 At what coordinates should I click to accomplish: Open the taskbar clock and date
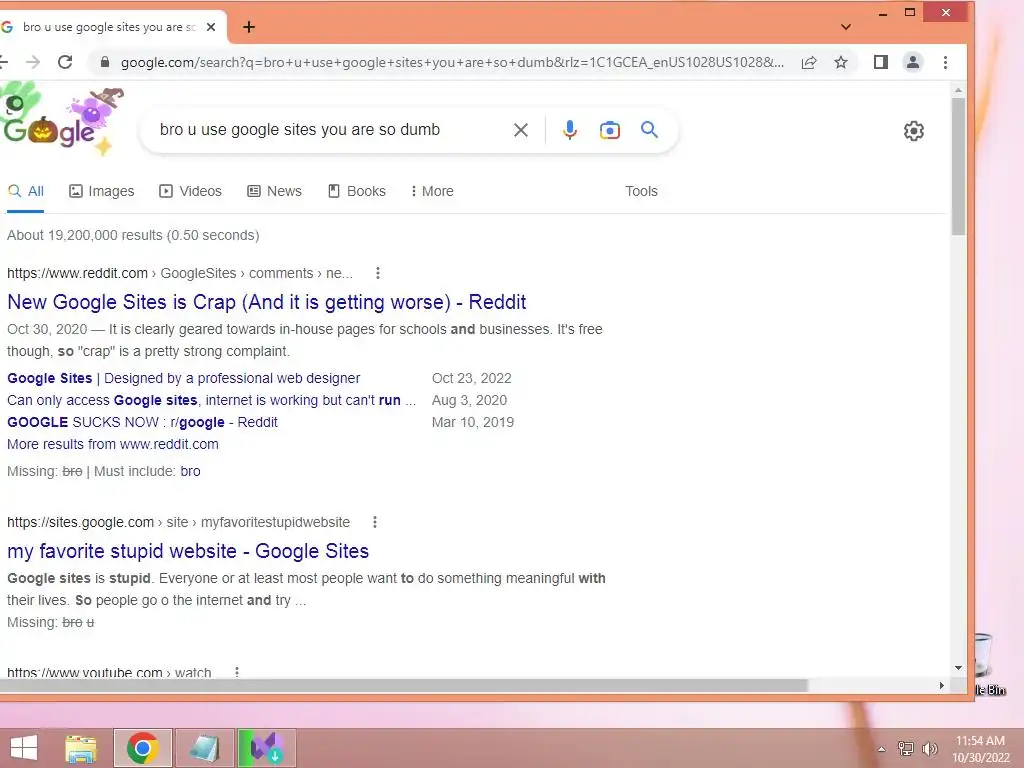[x=980, y=749]
